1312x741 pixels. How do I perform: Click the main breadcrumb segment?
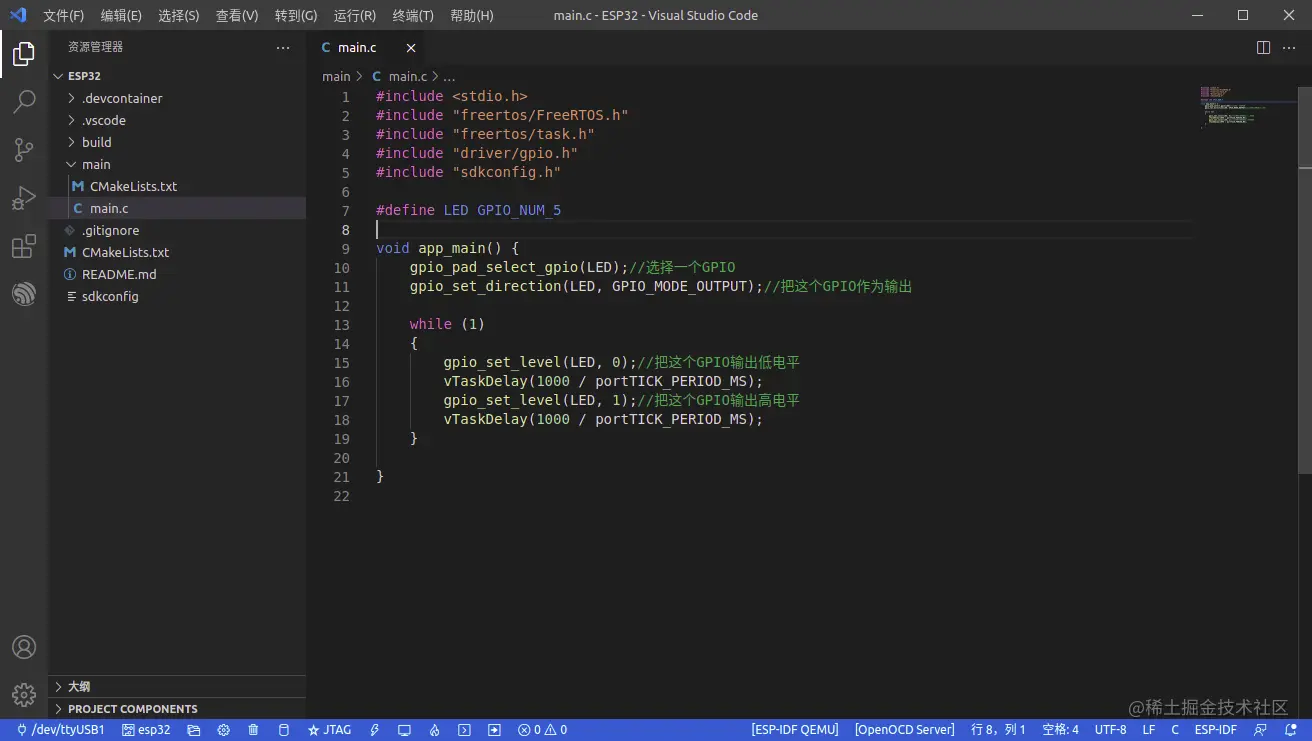tap(336, 76)
